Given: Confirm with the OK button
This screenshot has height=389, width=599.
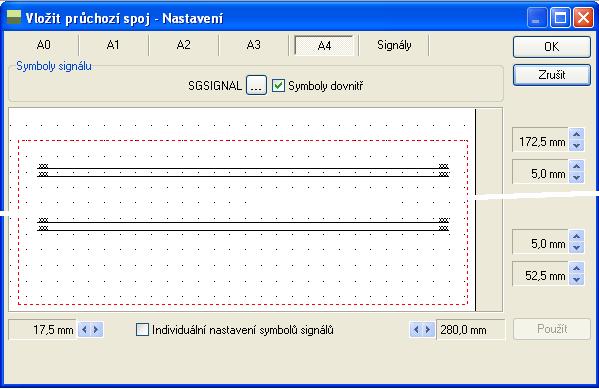Looking at the screenshot, I should point(551,47).
